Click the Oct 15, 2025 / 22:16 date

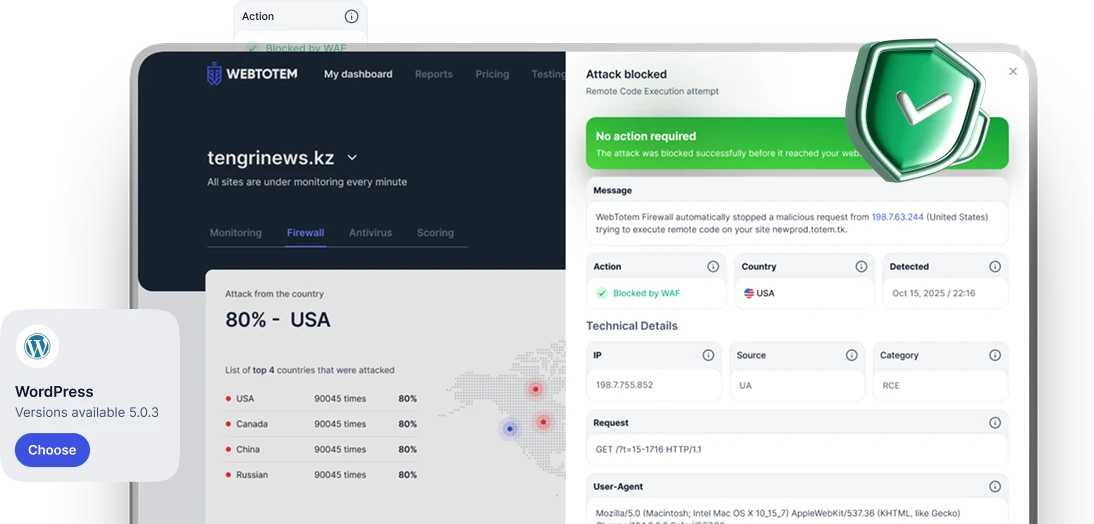click(x=934, y=293)
